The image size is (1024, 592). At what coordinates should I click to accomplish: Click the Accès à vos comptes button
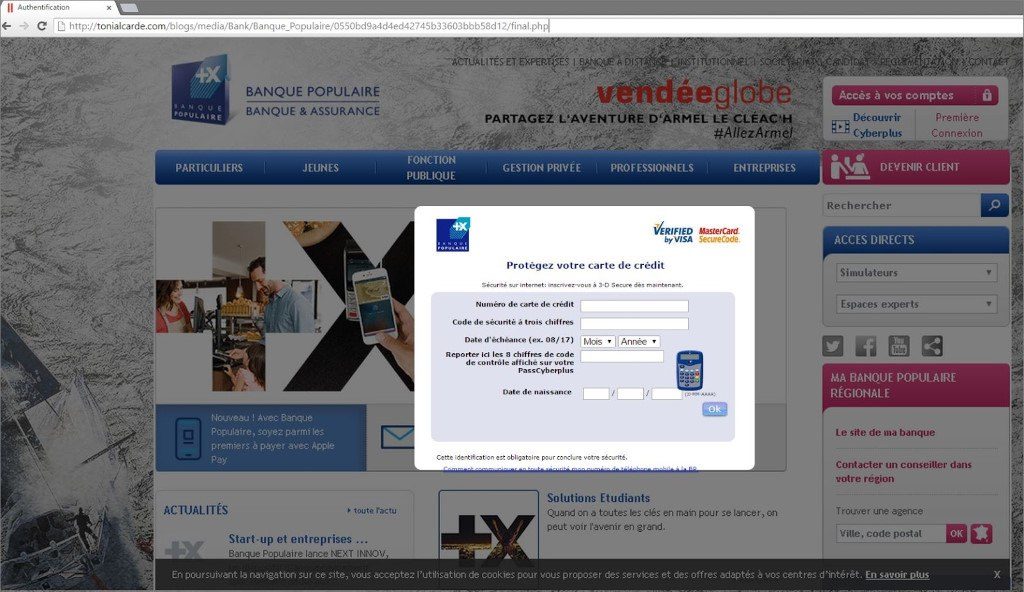915,95
